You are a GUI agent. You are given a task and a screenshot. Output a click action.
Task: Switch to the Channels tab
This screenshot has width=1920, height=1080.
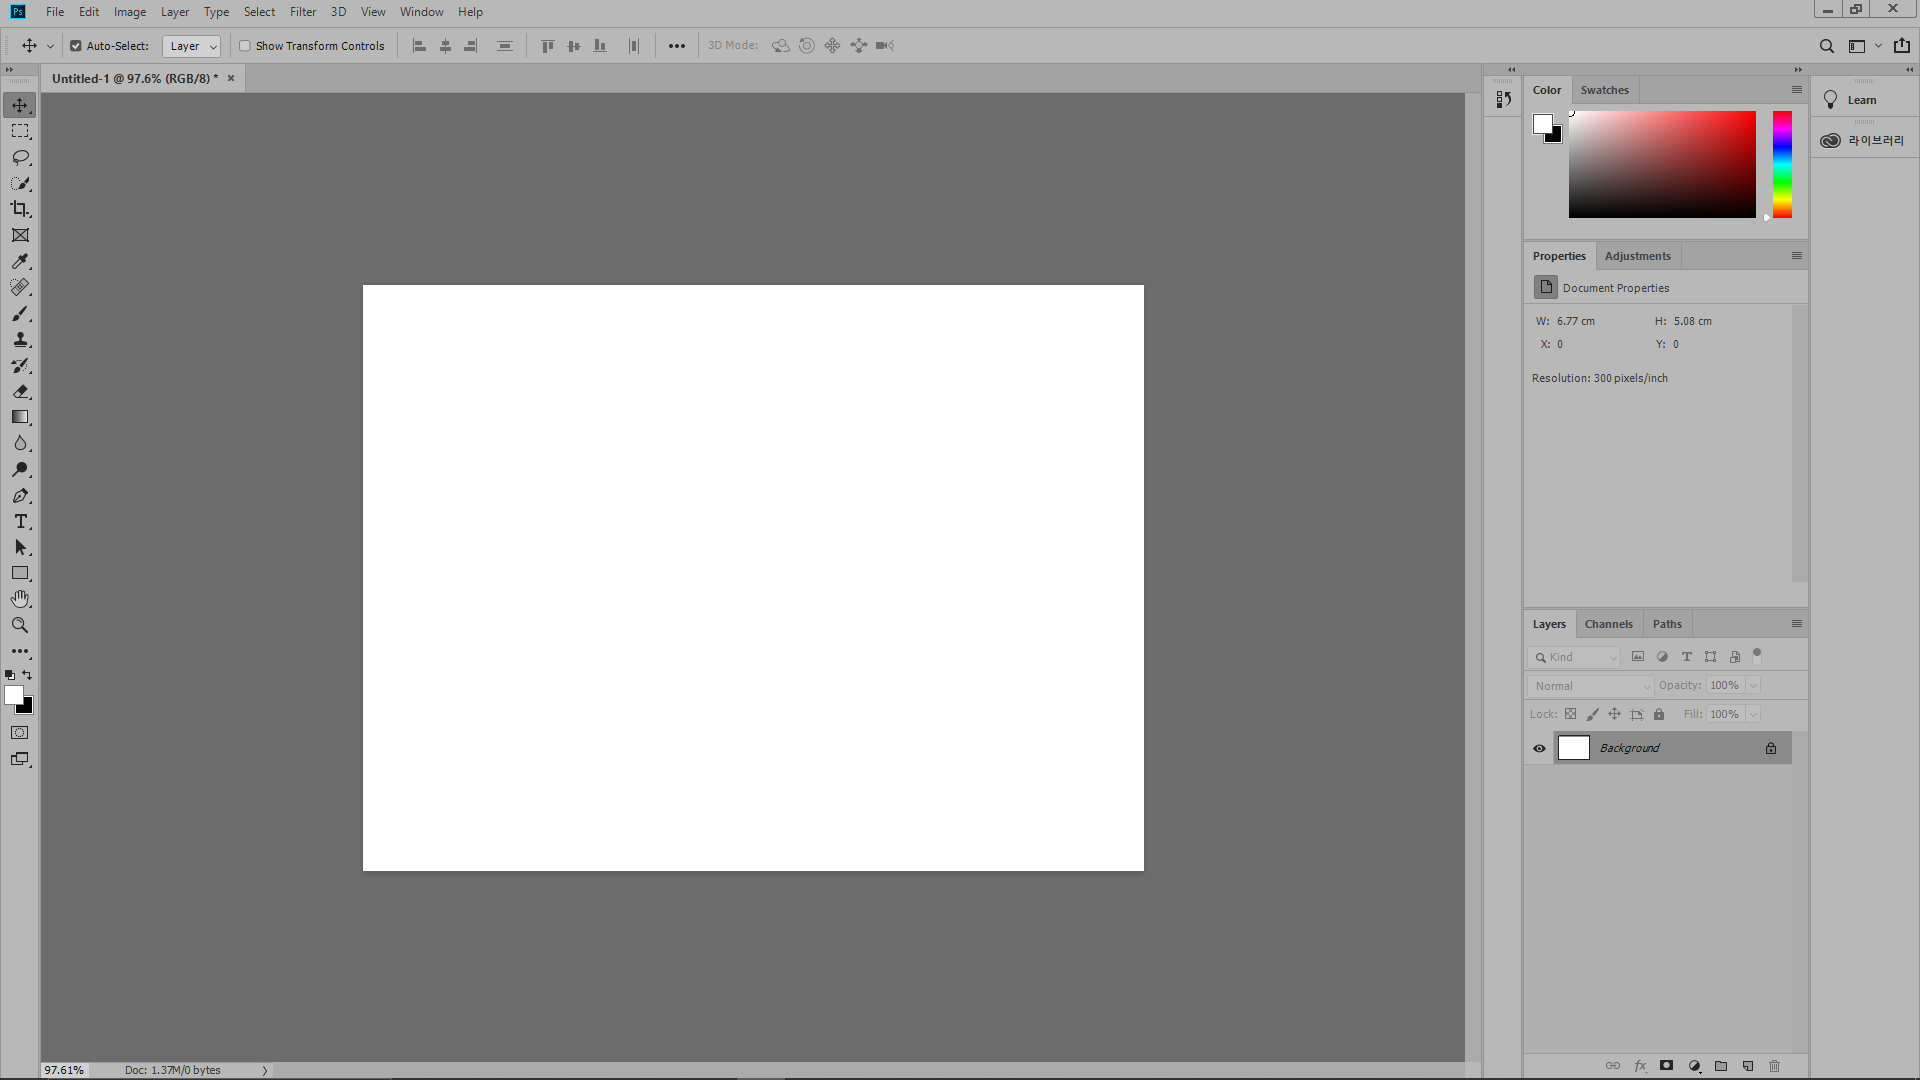[1608, 624]
